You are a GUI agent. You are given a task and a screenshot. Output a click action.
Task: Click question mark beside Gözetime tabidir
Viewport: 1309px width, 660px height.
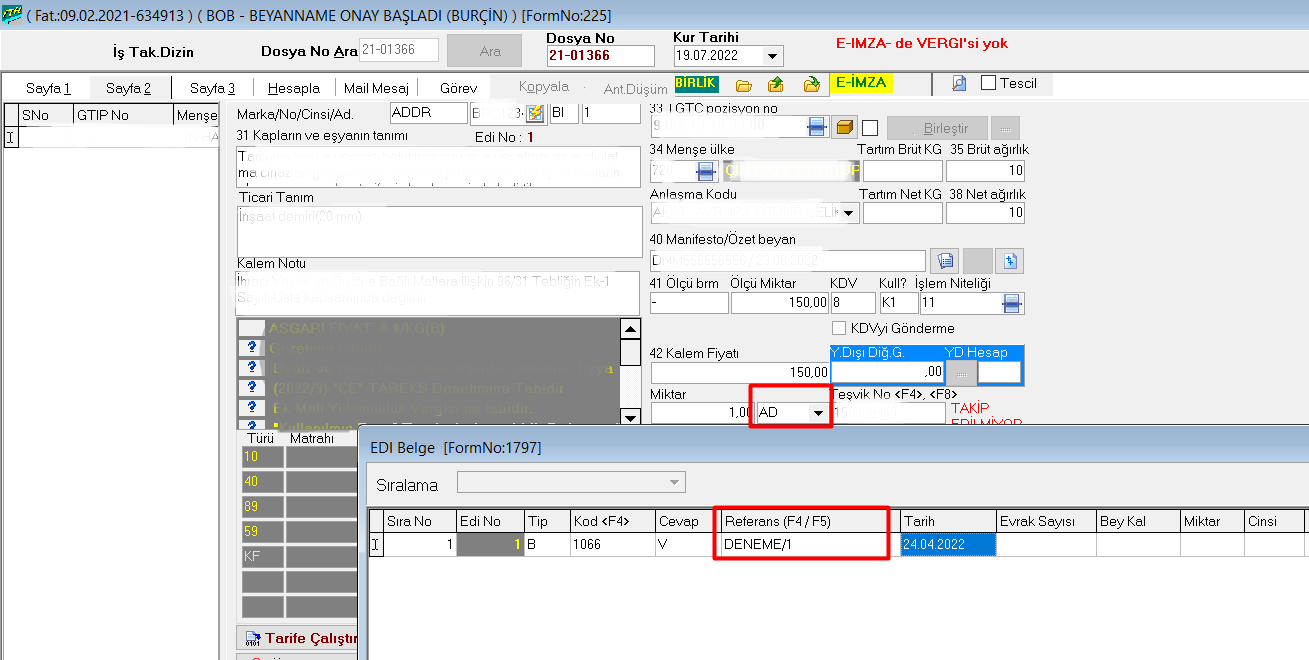pos(252,348)
